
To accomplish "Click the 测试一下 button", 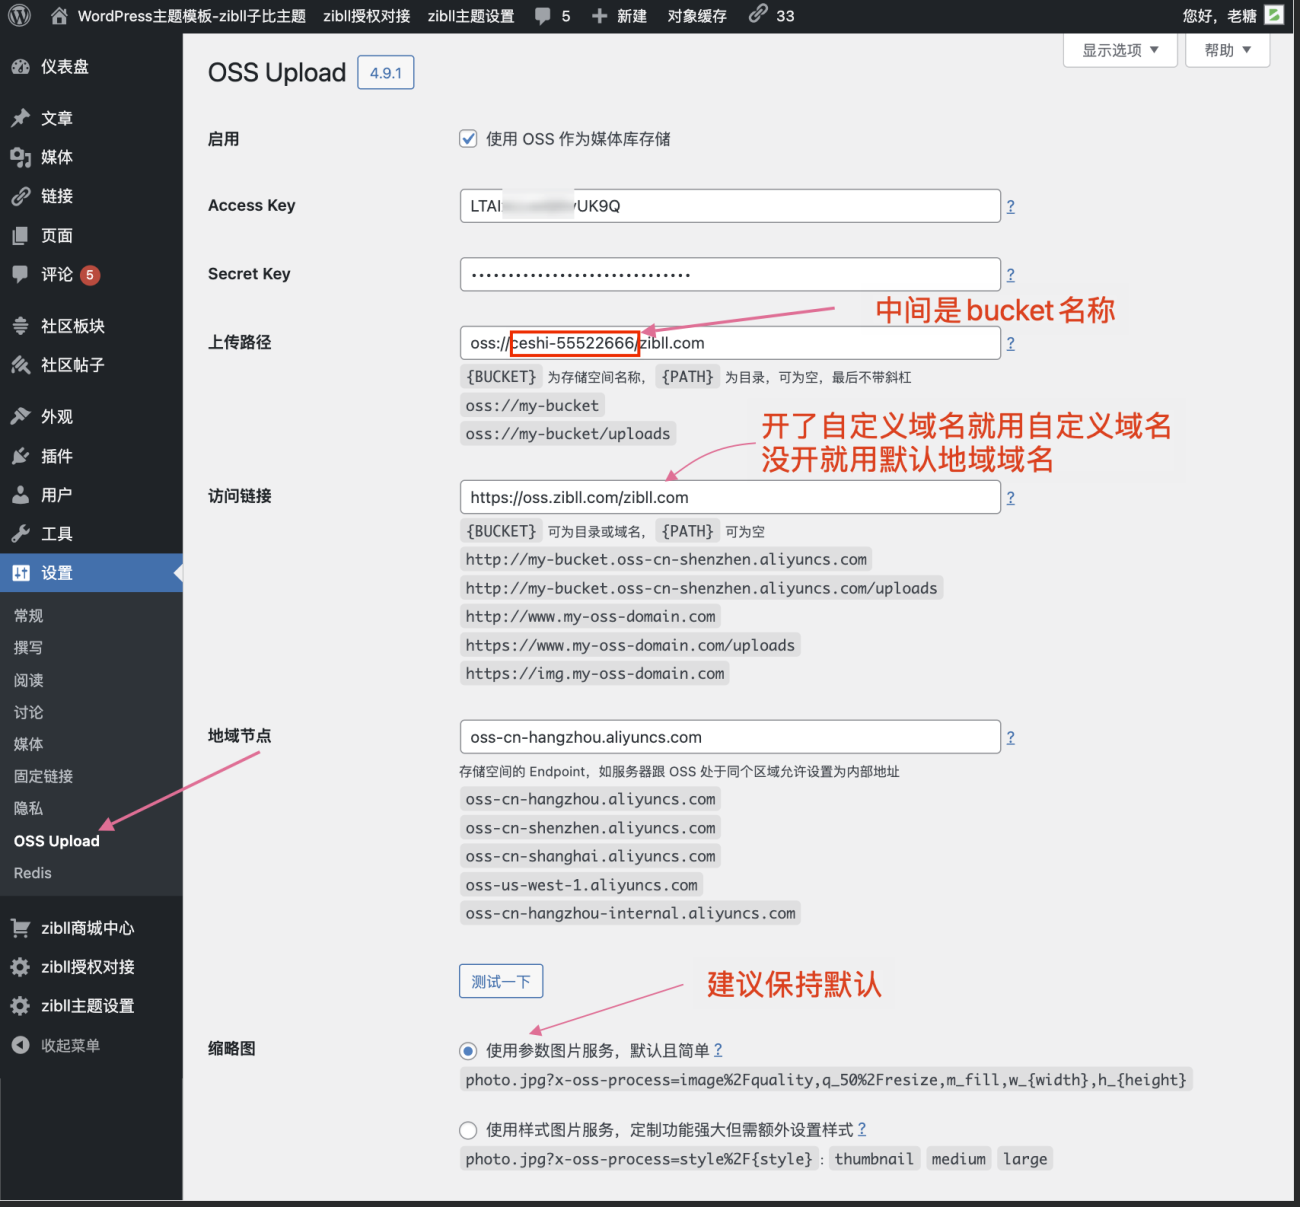I will tap(501, 981).
